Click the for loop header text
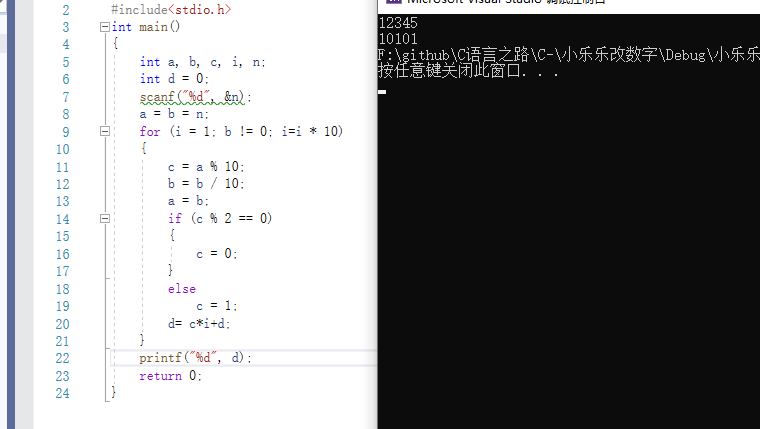Screen dimensions: 760x429 pyautogui.click(x=241, y=131)
